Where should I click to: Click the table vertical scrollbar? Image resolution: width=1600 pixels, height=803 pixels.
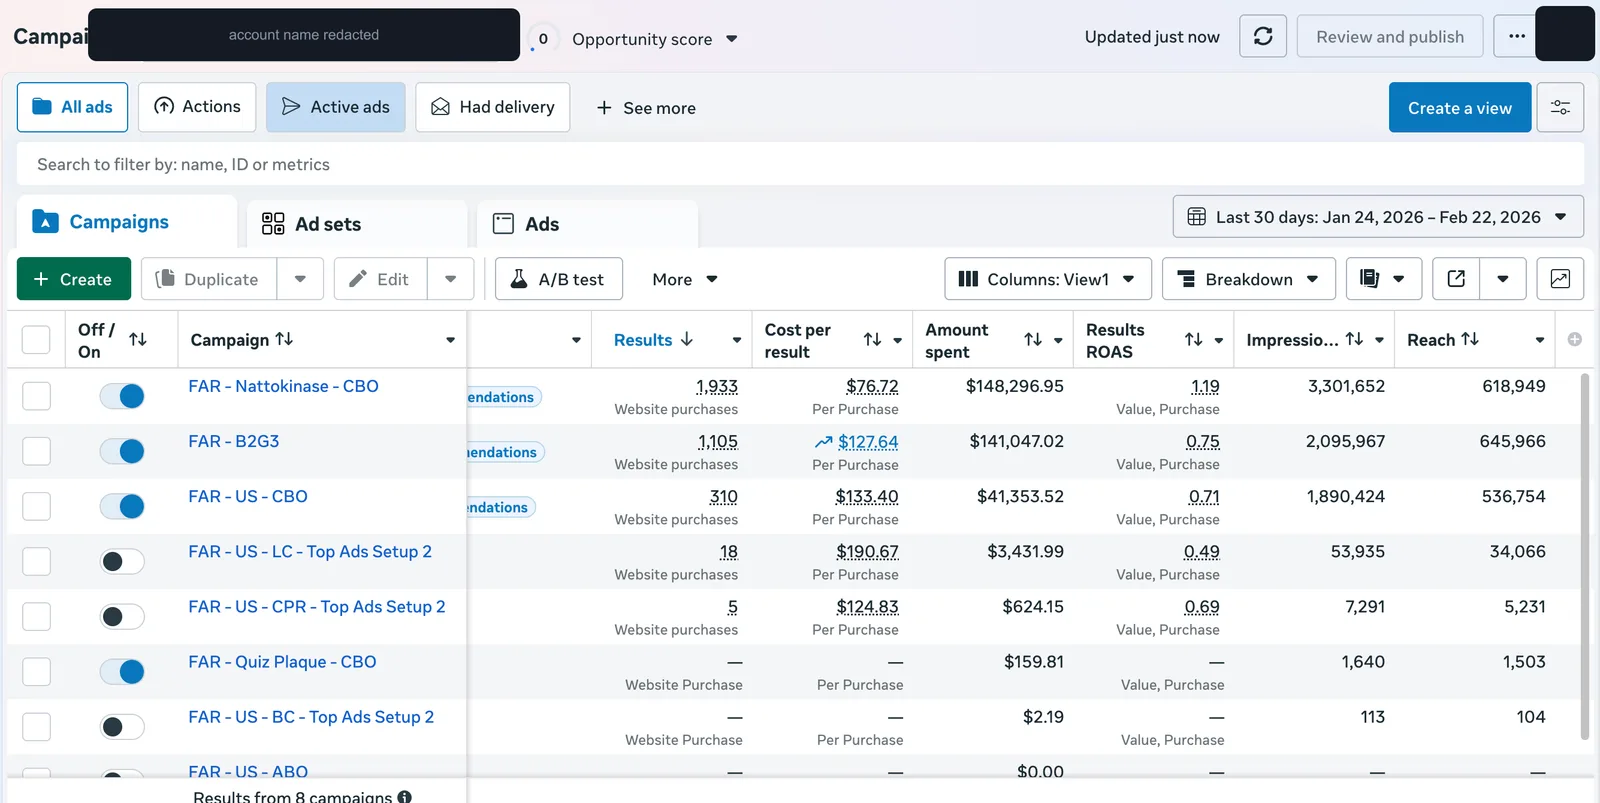pyautogui.click(x=1585, y=556)
